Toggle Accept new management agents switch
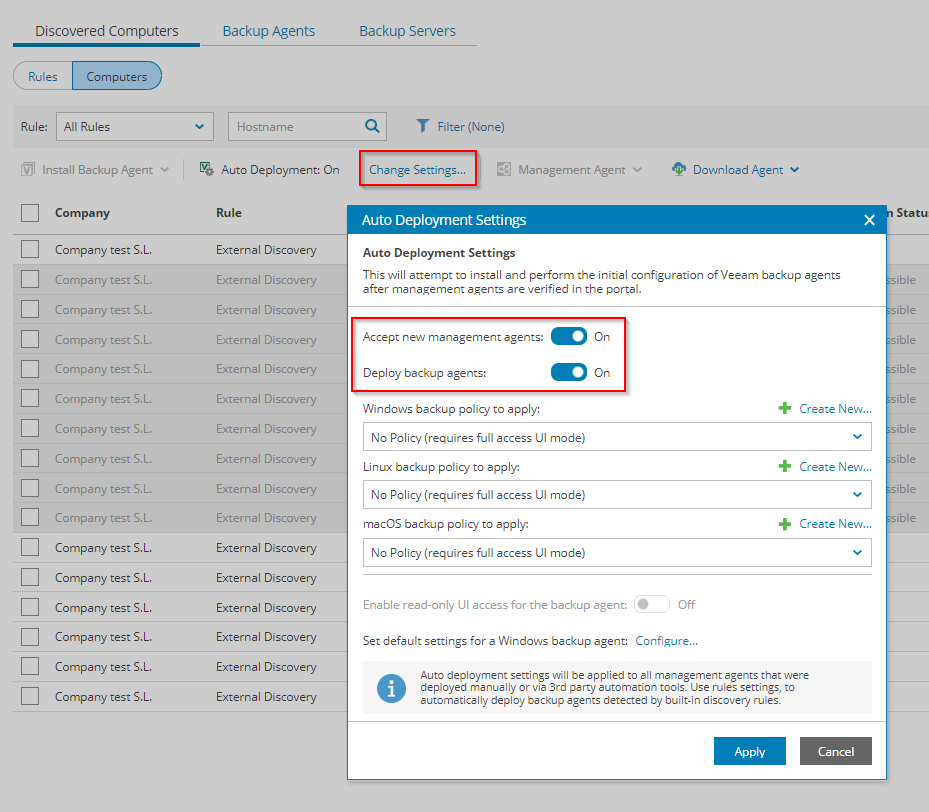This screenshot has height=812, width=929. 569,336
